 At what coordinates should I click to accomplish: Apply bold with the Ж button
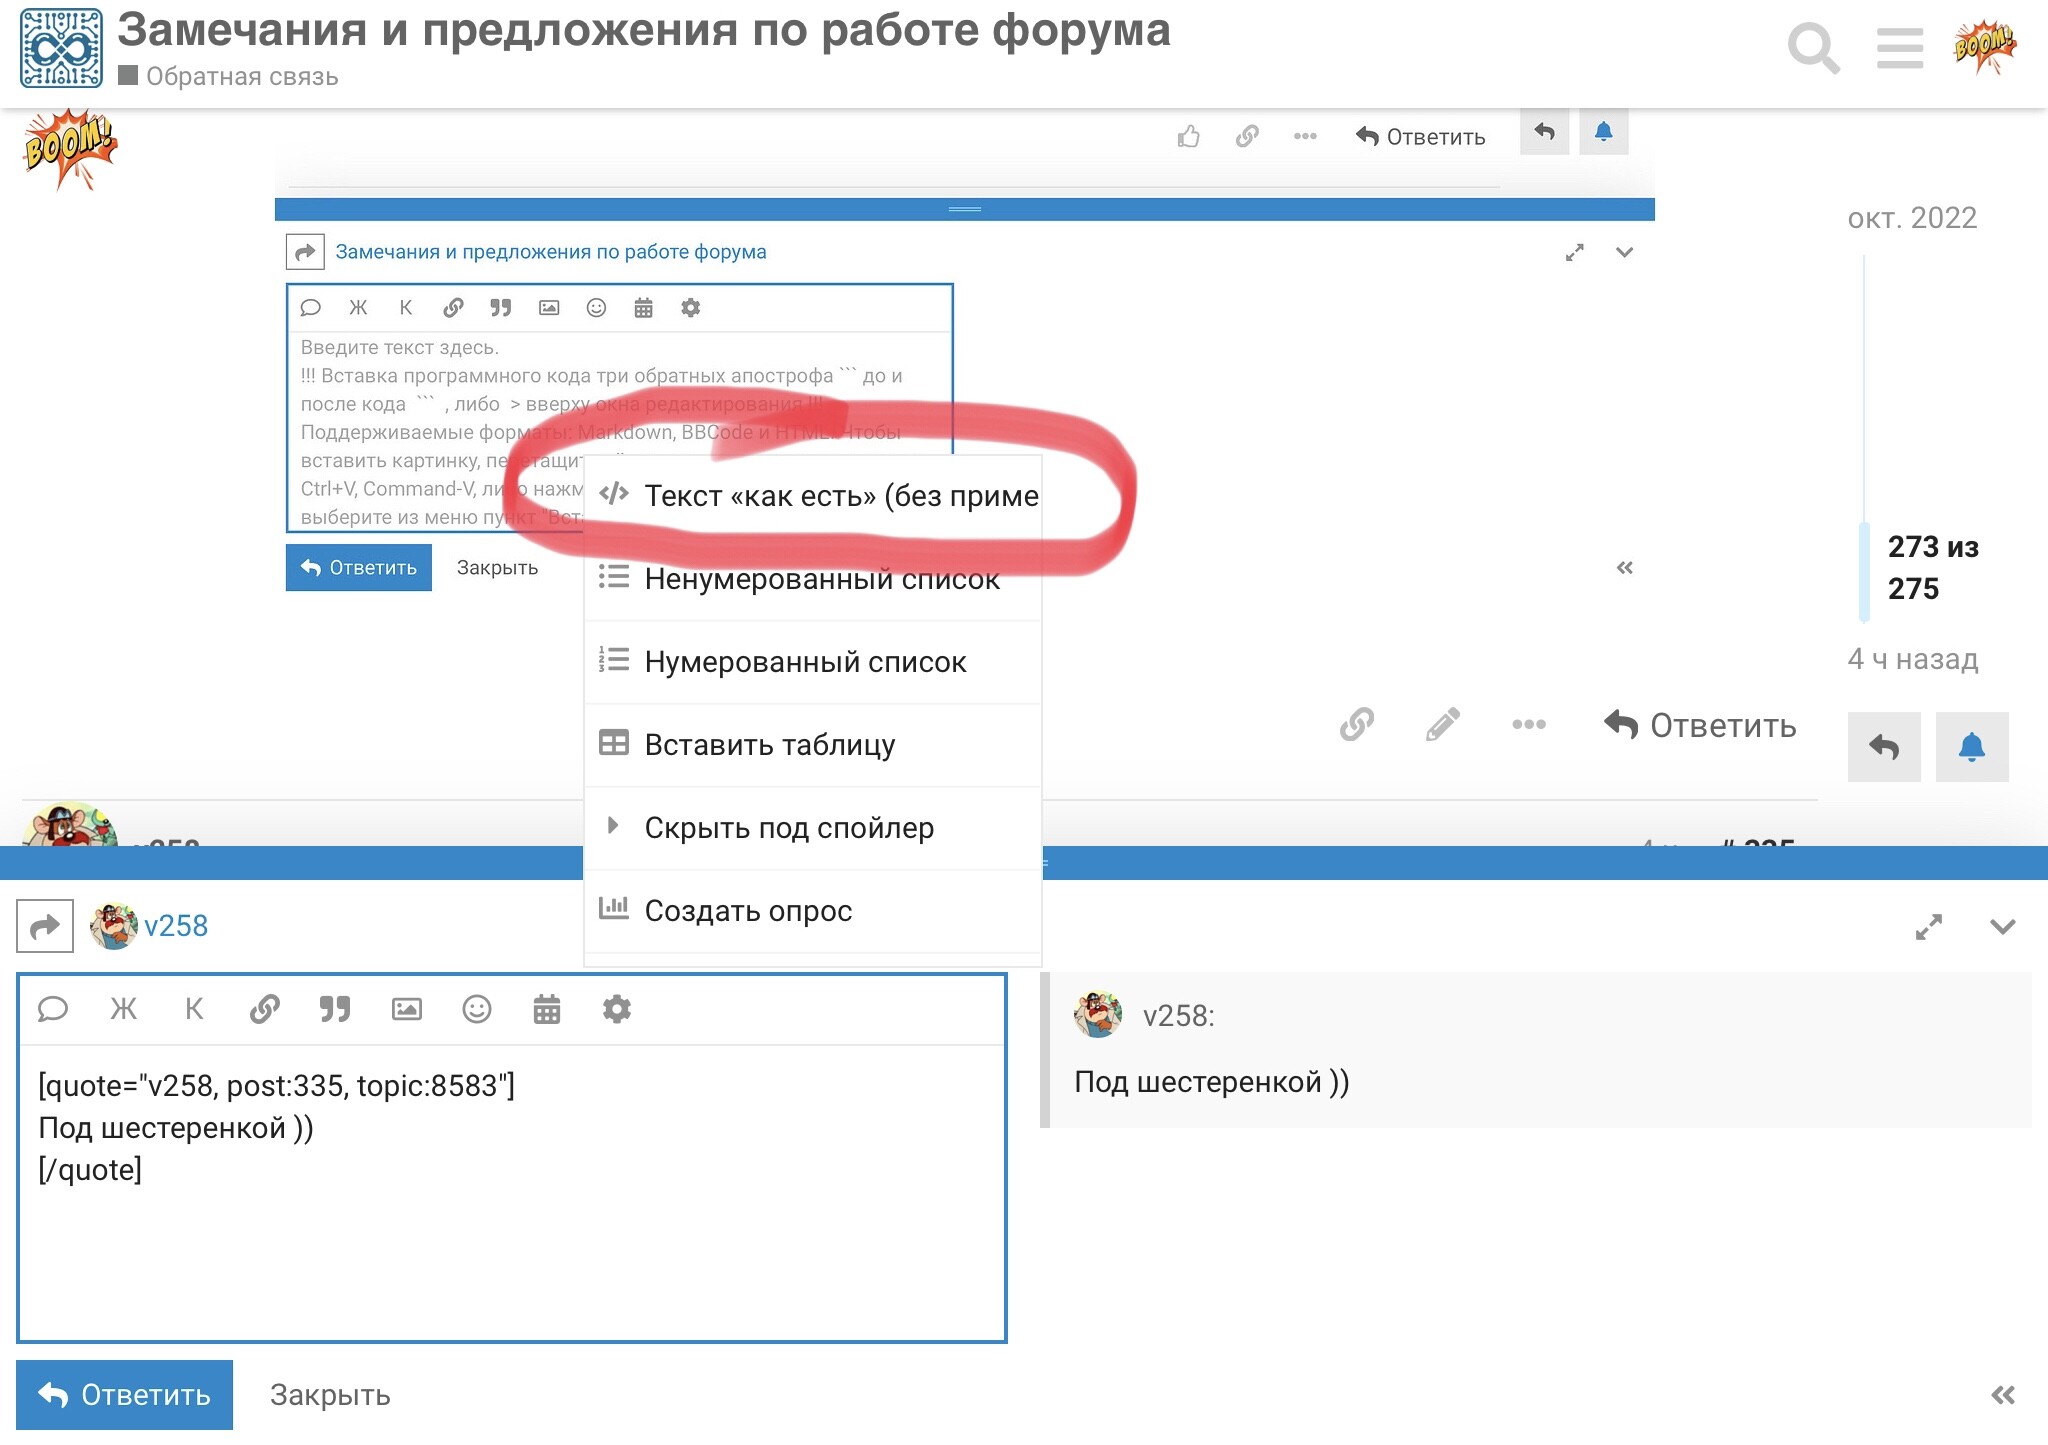coord(124,1009)
